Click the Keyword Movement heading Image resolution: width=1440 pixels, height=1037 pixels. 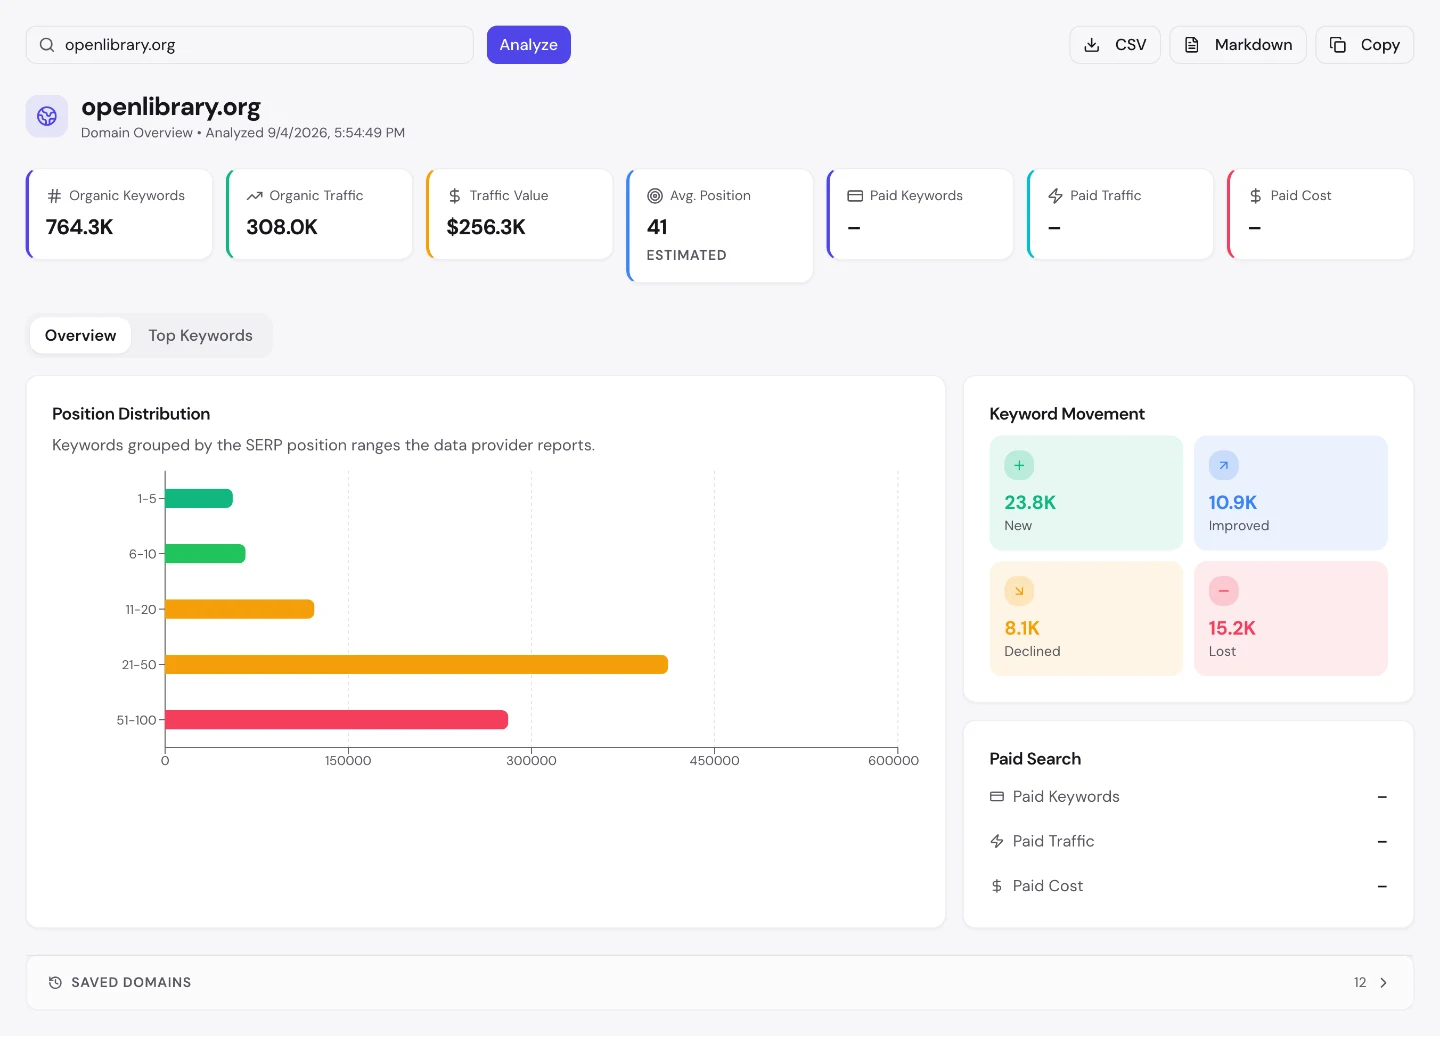pyautogui.click(x=1067, y=414)
